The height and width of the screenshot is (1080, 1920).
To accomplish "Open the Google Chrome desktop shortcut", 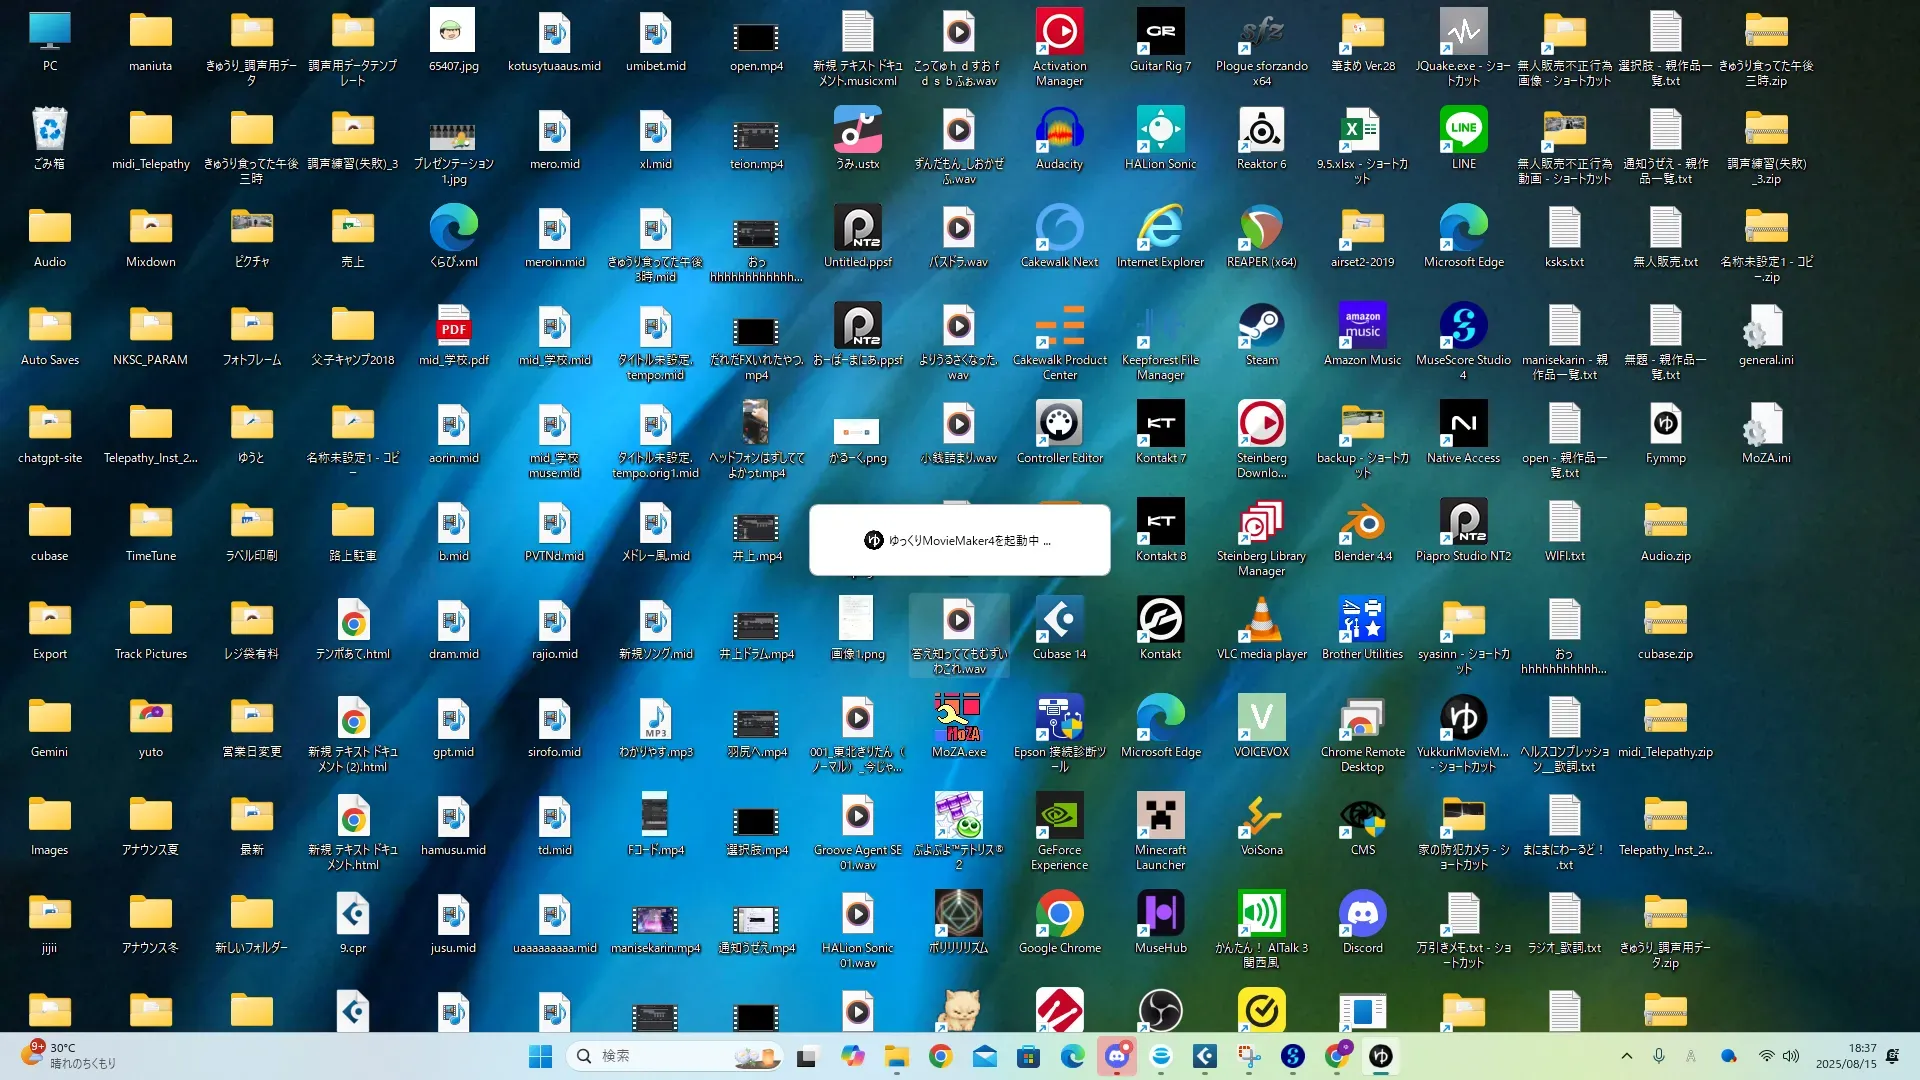I will (x=1059, y=915).
